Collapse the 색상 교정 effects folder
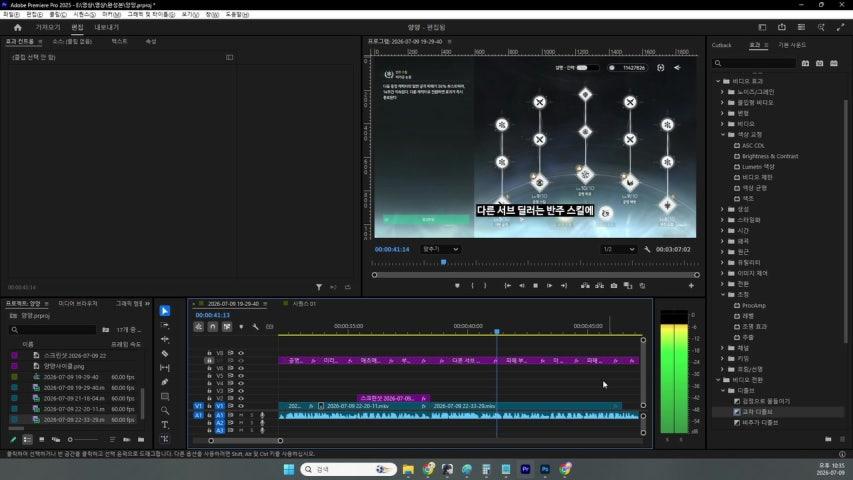 coord(723,134)
